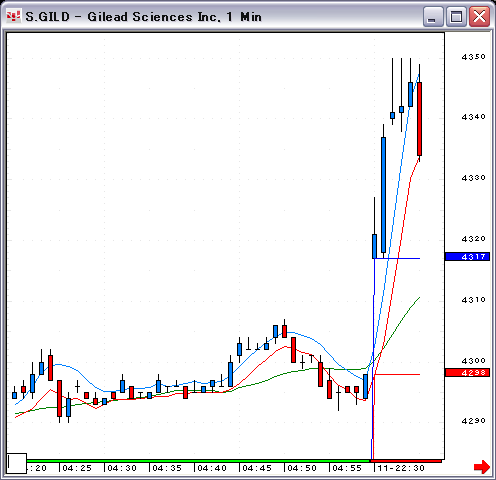
Task: Click the red session bar above 11-22:30
Action: coord(406,461)
